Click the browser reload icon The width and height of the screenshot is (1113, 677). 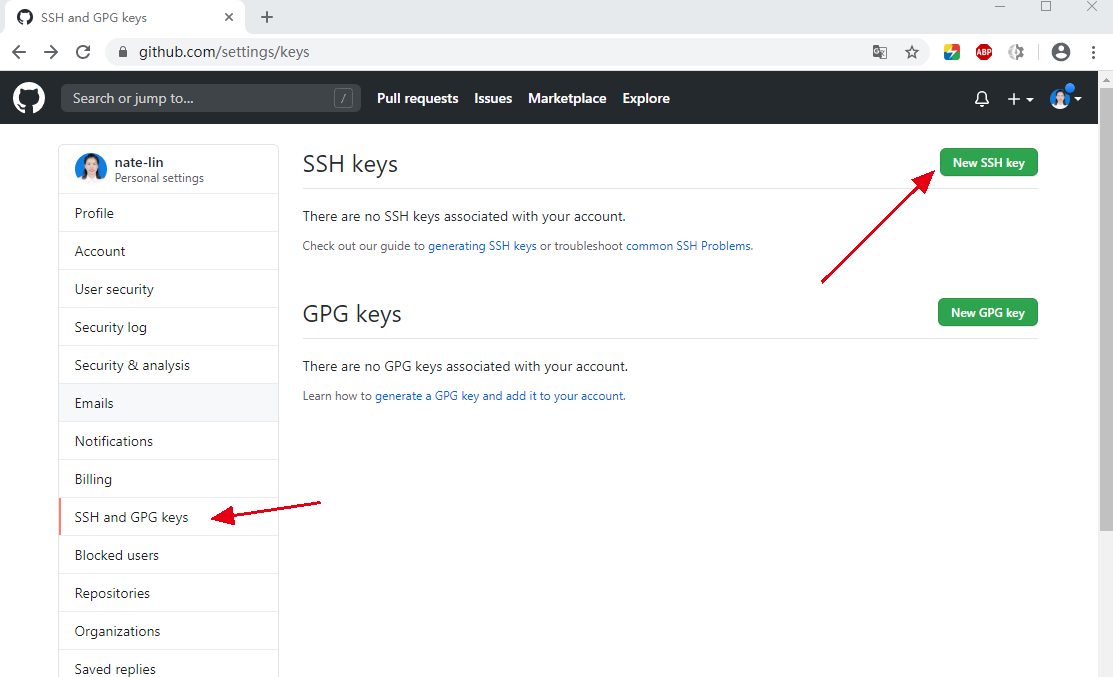pyautogui.click(x=83, y=52)
